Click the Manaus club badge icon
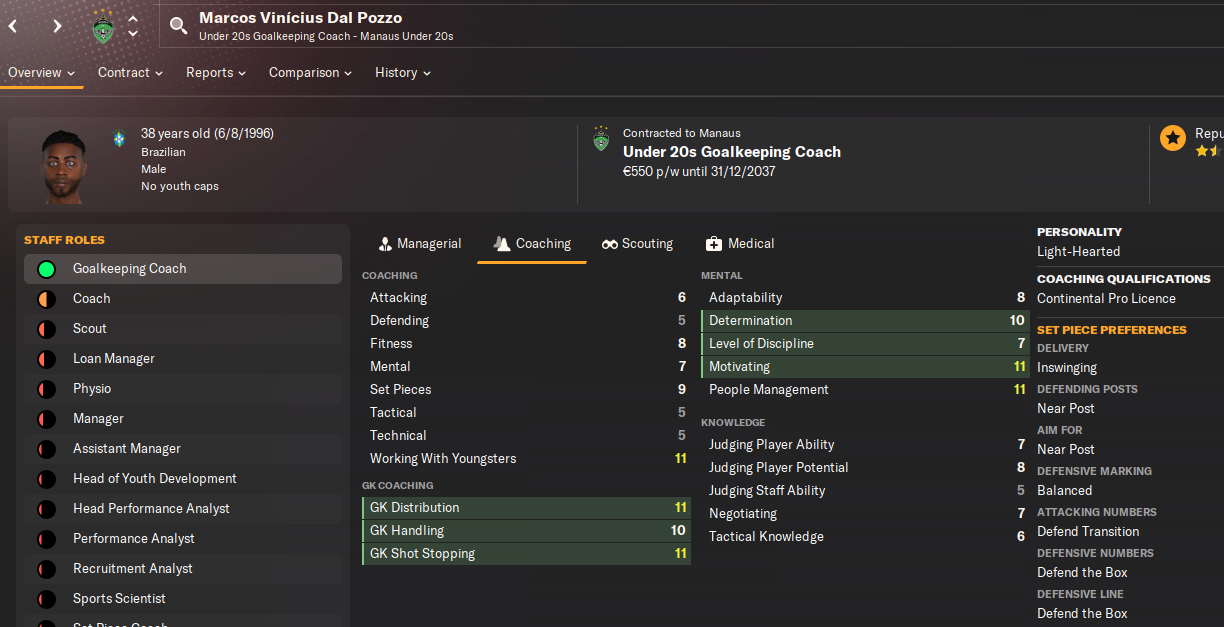 coord(104,26)
